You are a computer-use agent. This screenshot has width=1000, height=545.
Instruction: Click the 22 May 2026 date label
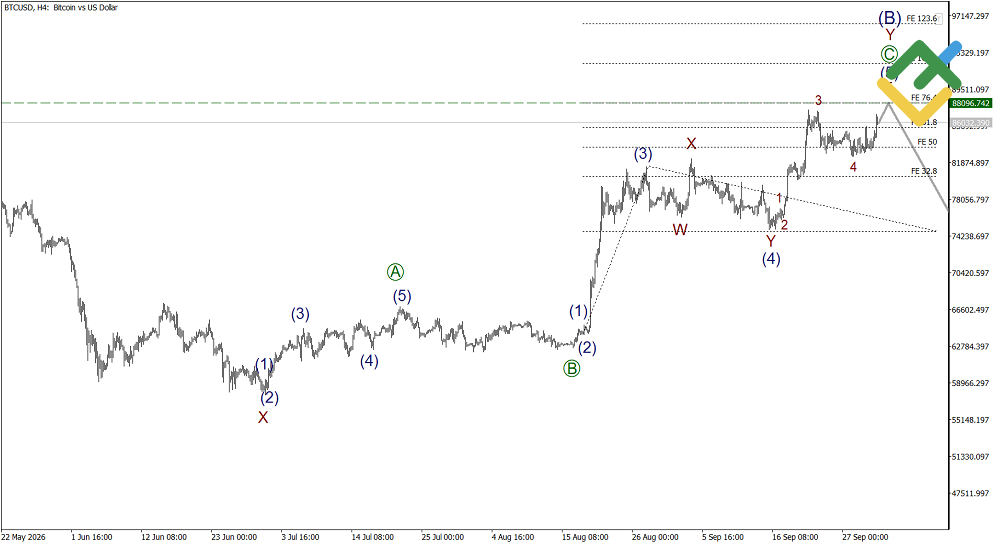tap(24, 537)
